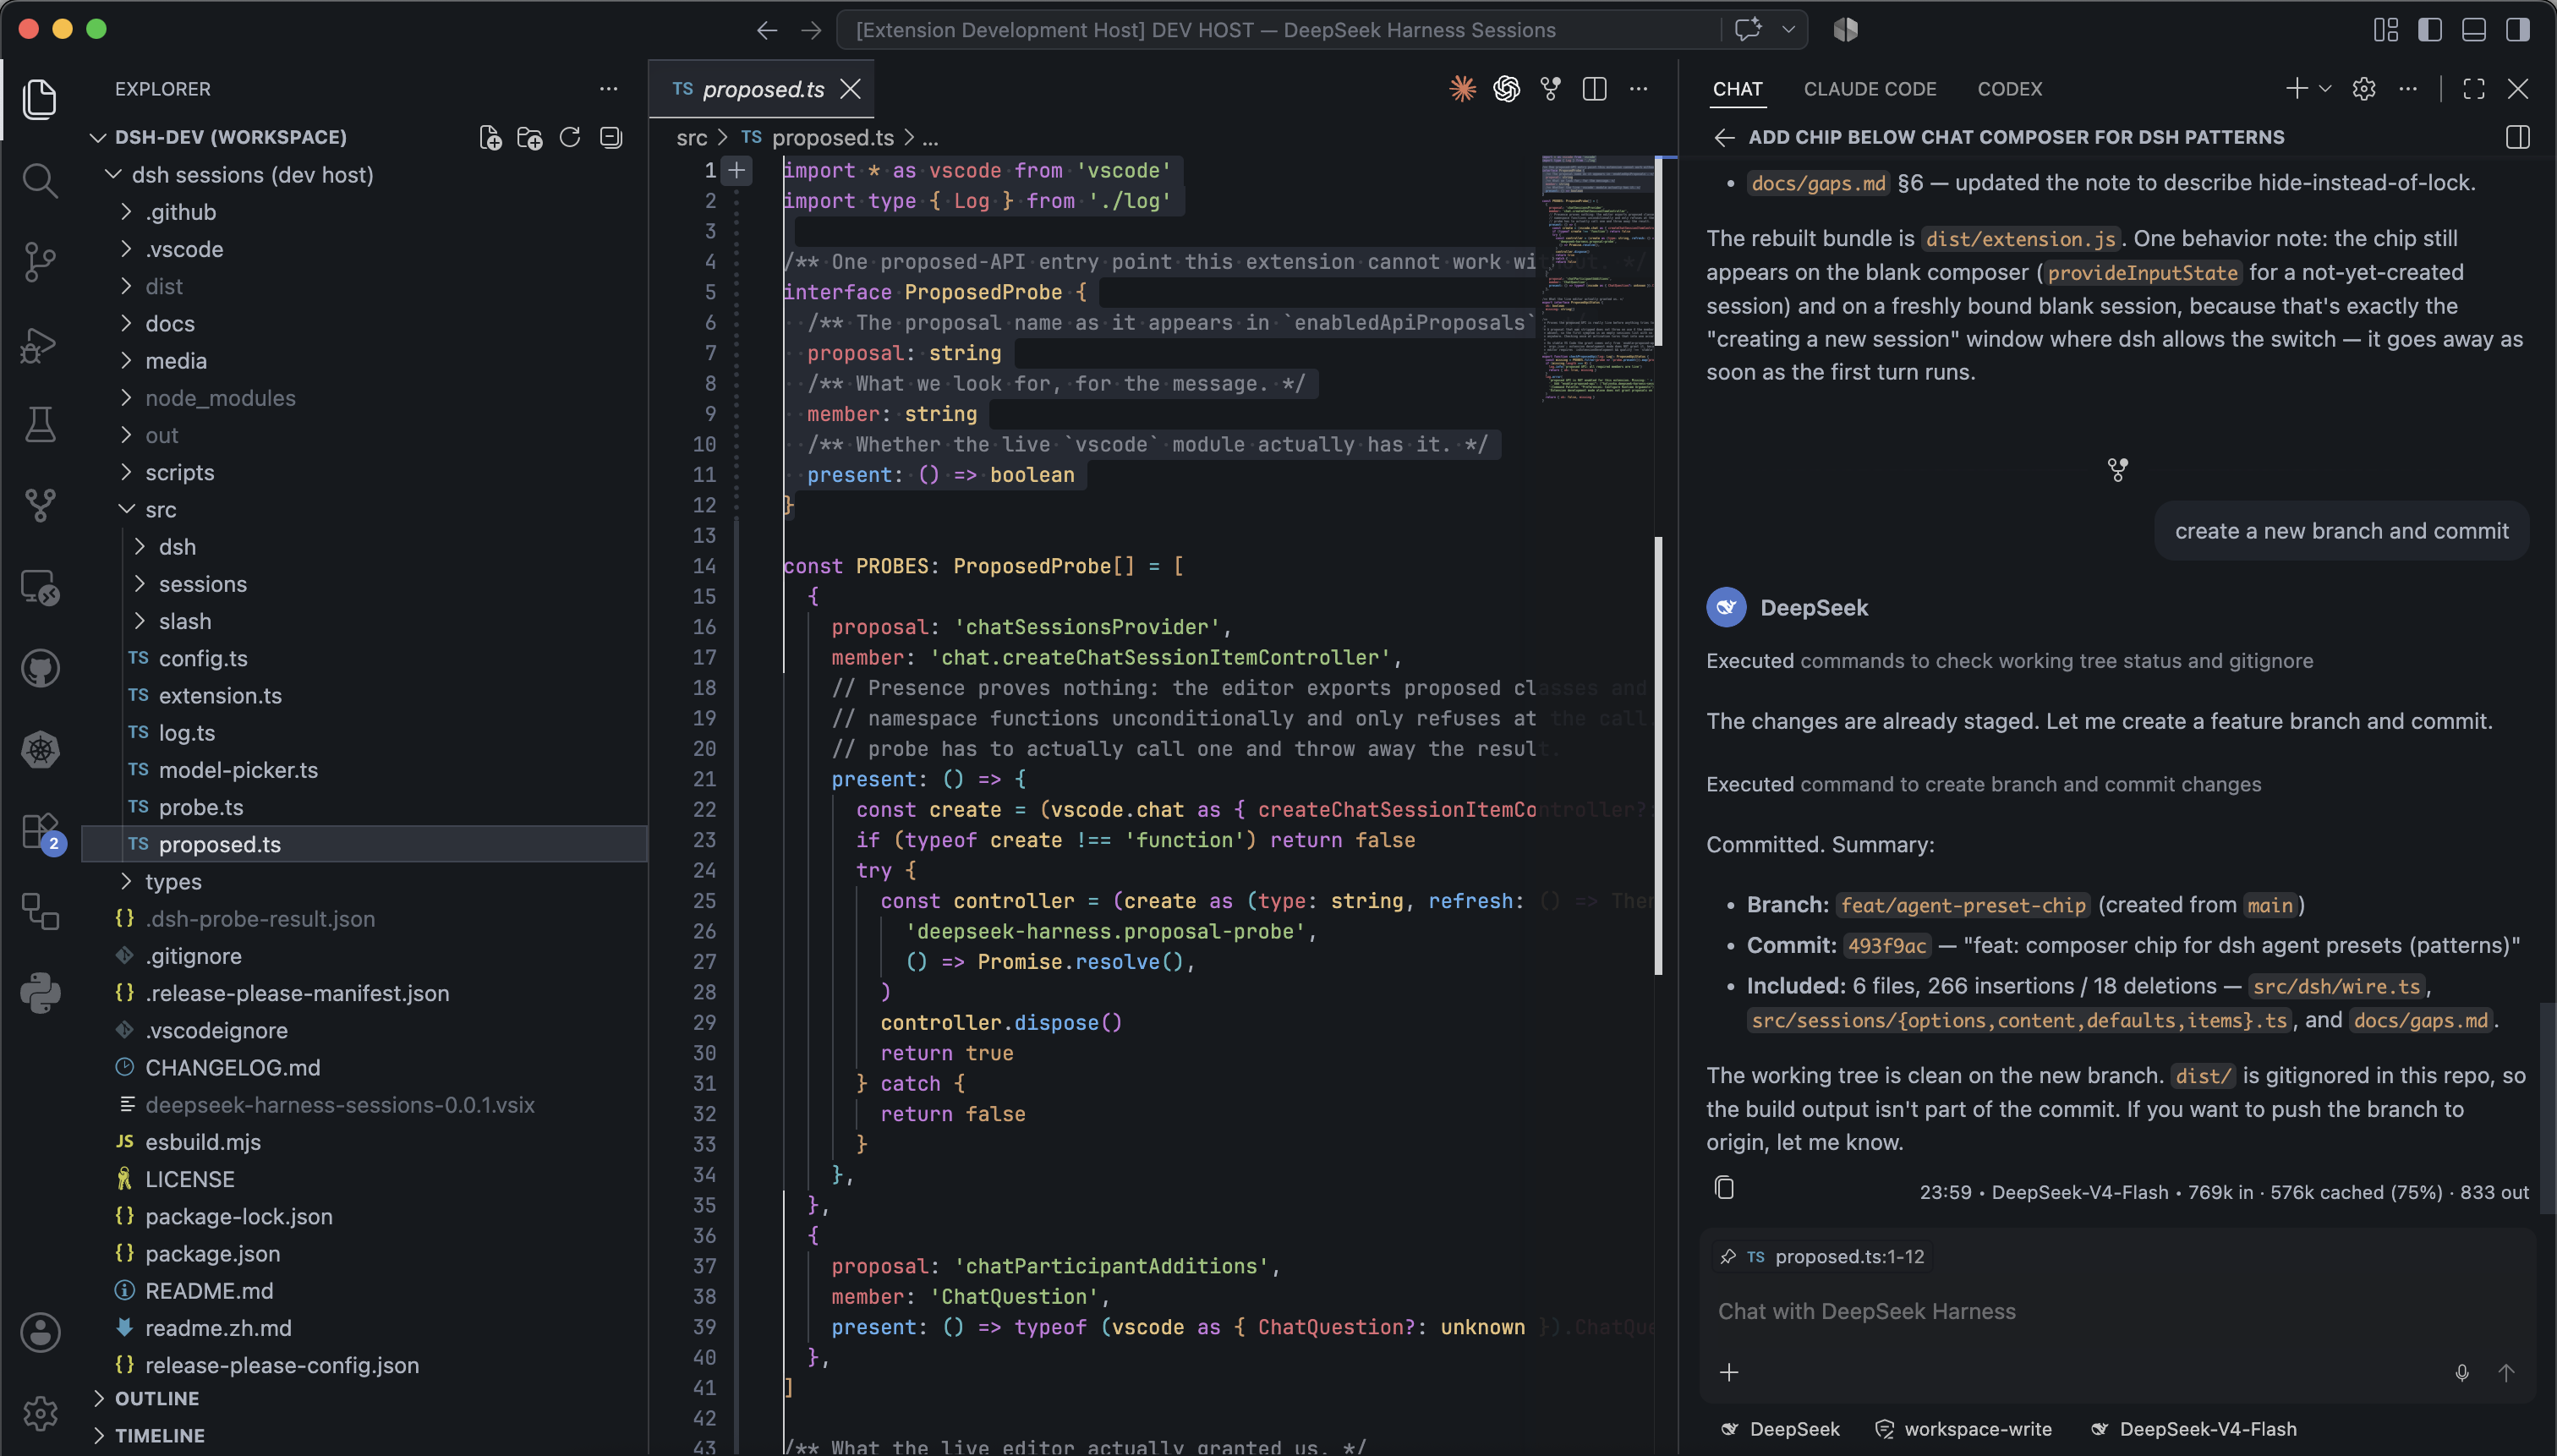
Task: Toggle the chat sessions side panel
Action: click(x=2518, y=137)
